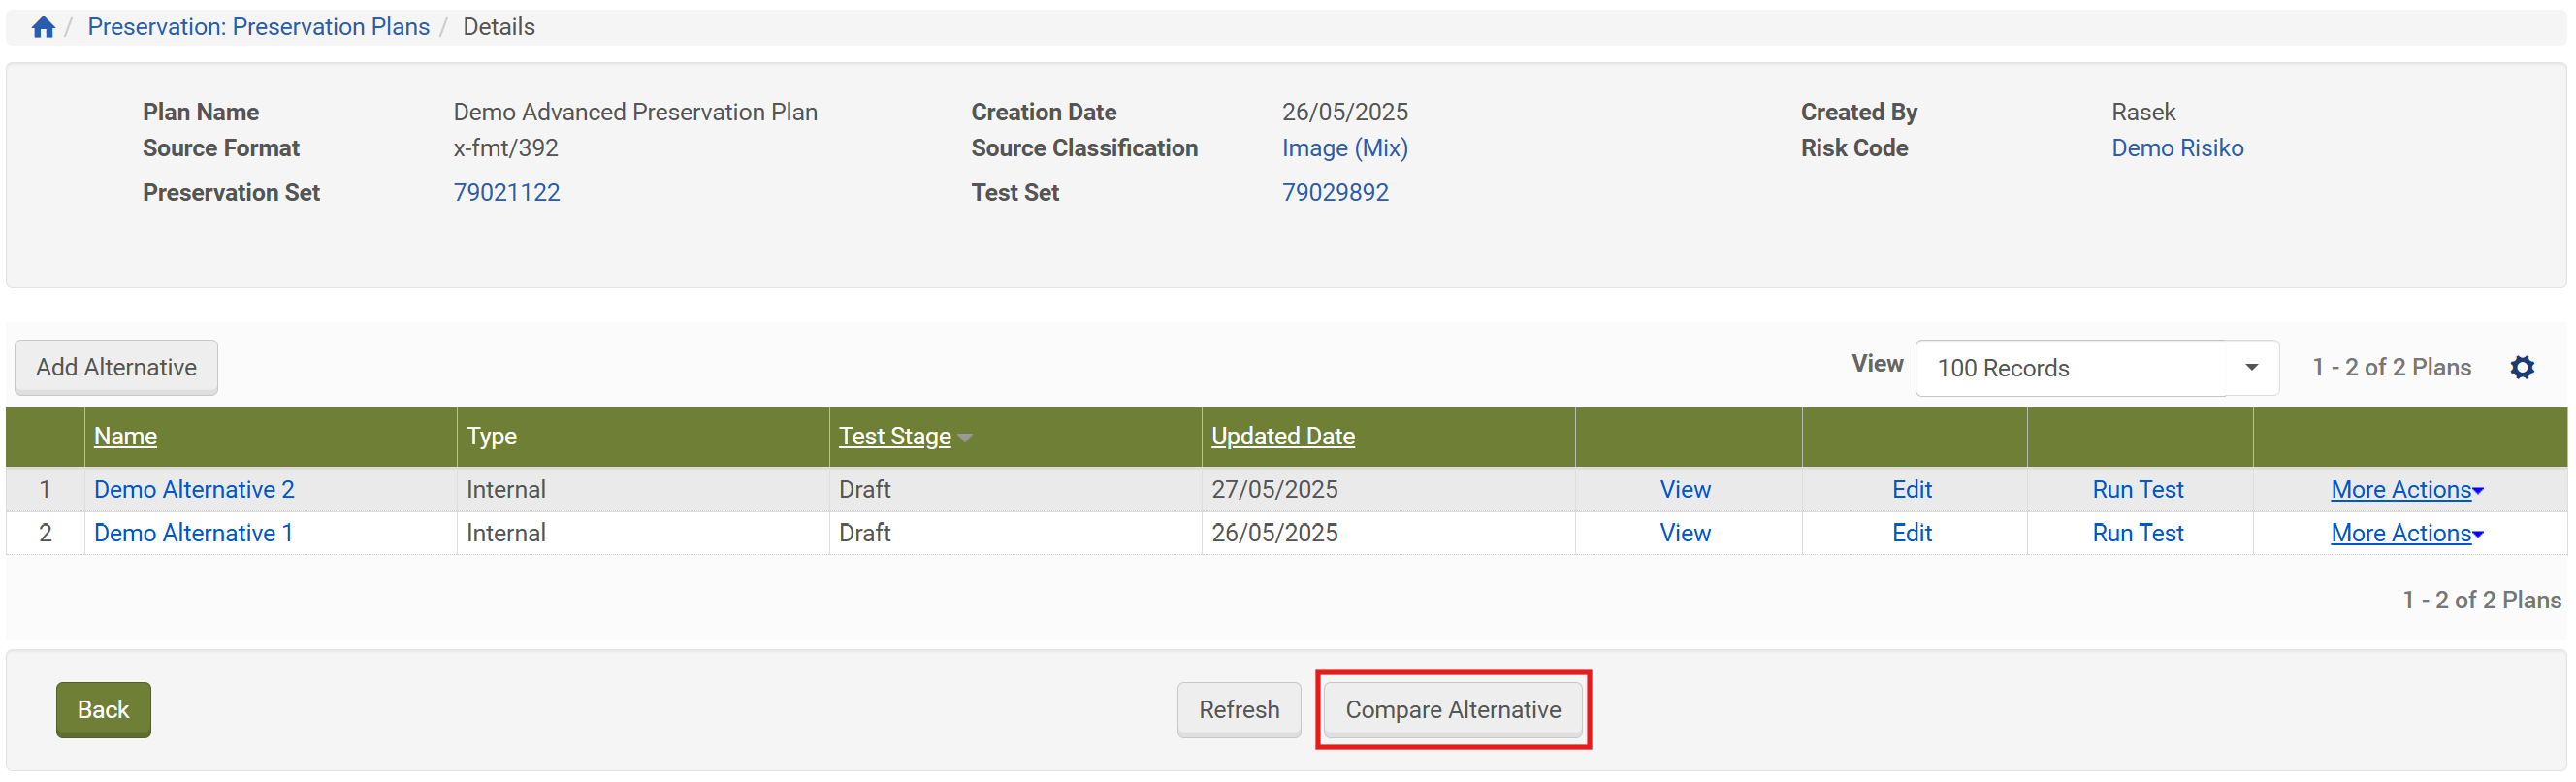The width and height of the screenshot is (2576, 782).
Task: Run Test for Demo Alternative 2
Action: [x=2137, y=489]
